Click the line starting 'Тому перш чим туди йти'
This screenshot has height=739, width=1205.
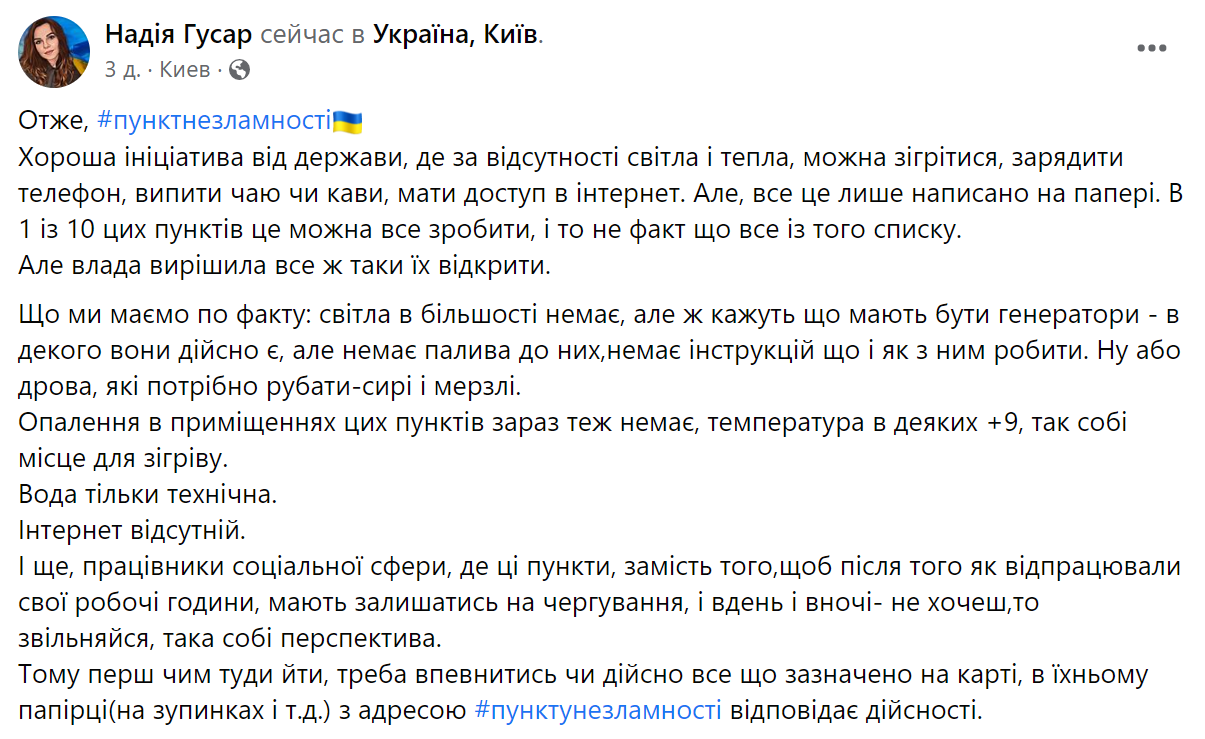coord(582,675)
